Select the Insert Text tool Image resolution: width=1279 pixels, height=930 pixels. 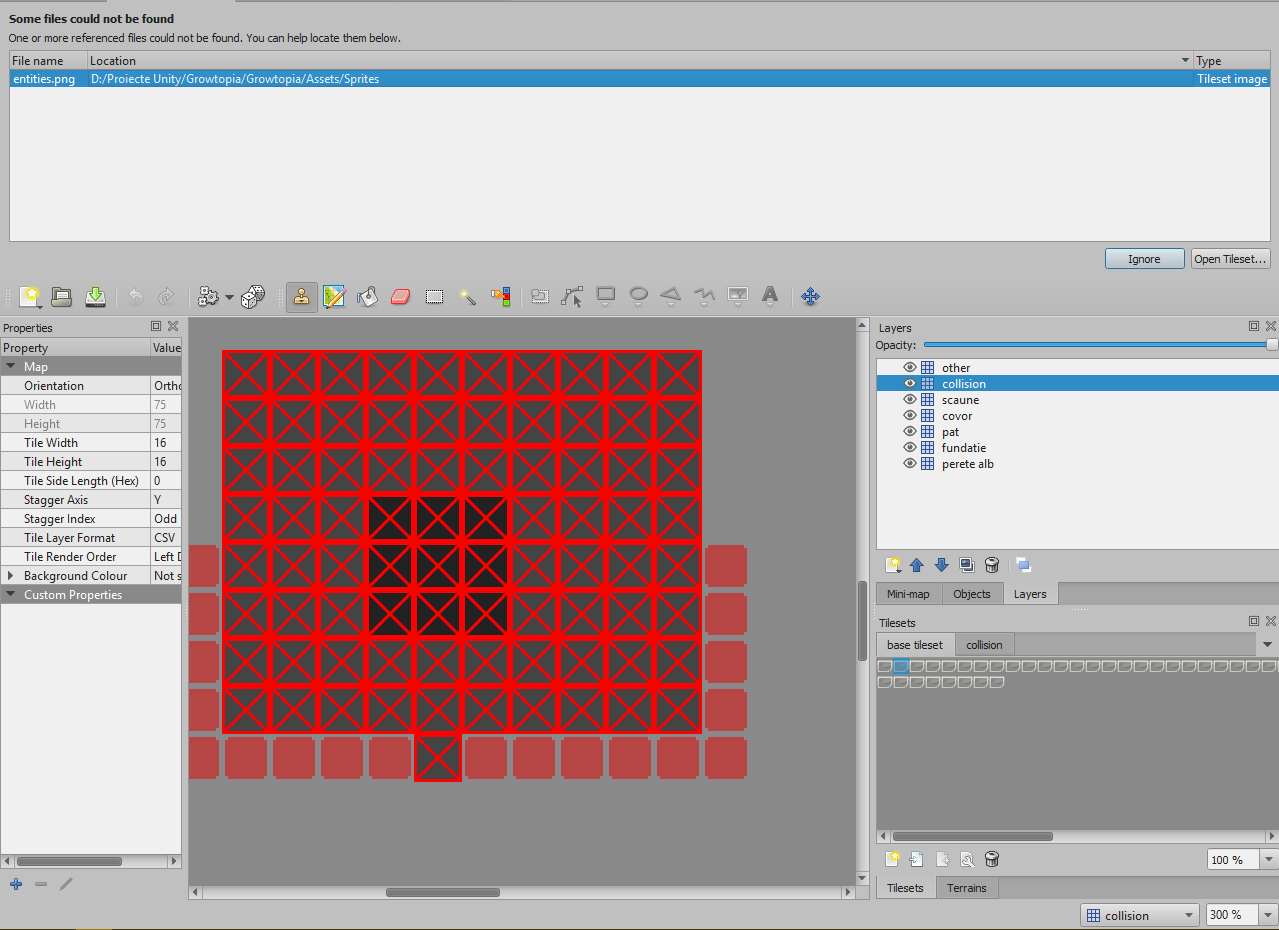pos(770,296)
